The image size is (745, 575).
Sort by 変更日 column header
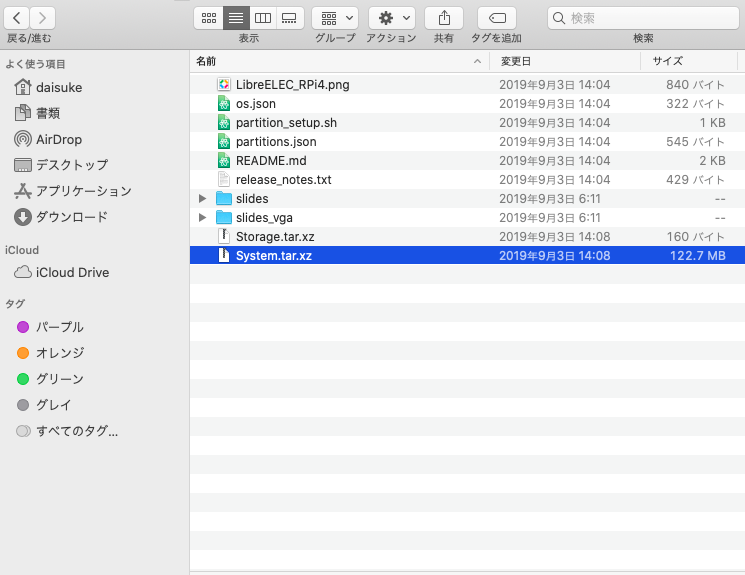click(565, 61)
